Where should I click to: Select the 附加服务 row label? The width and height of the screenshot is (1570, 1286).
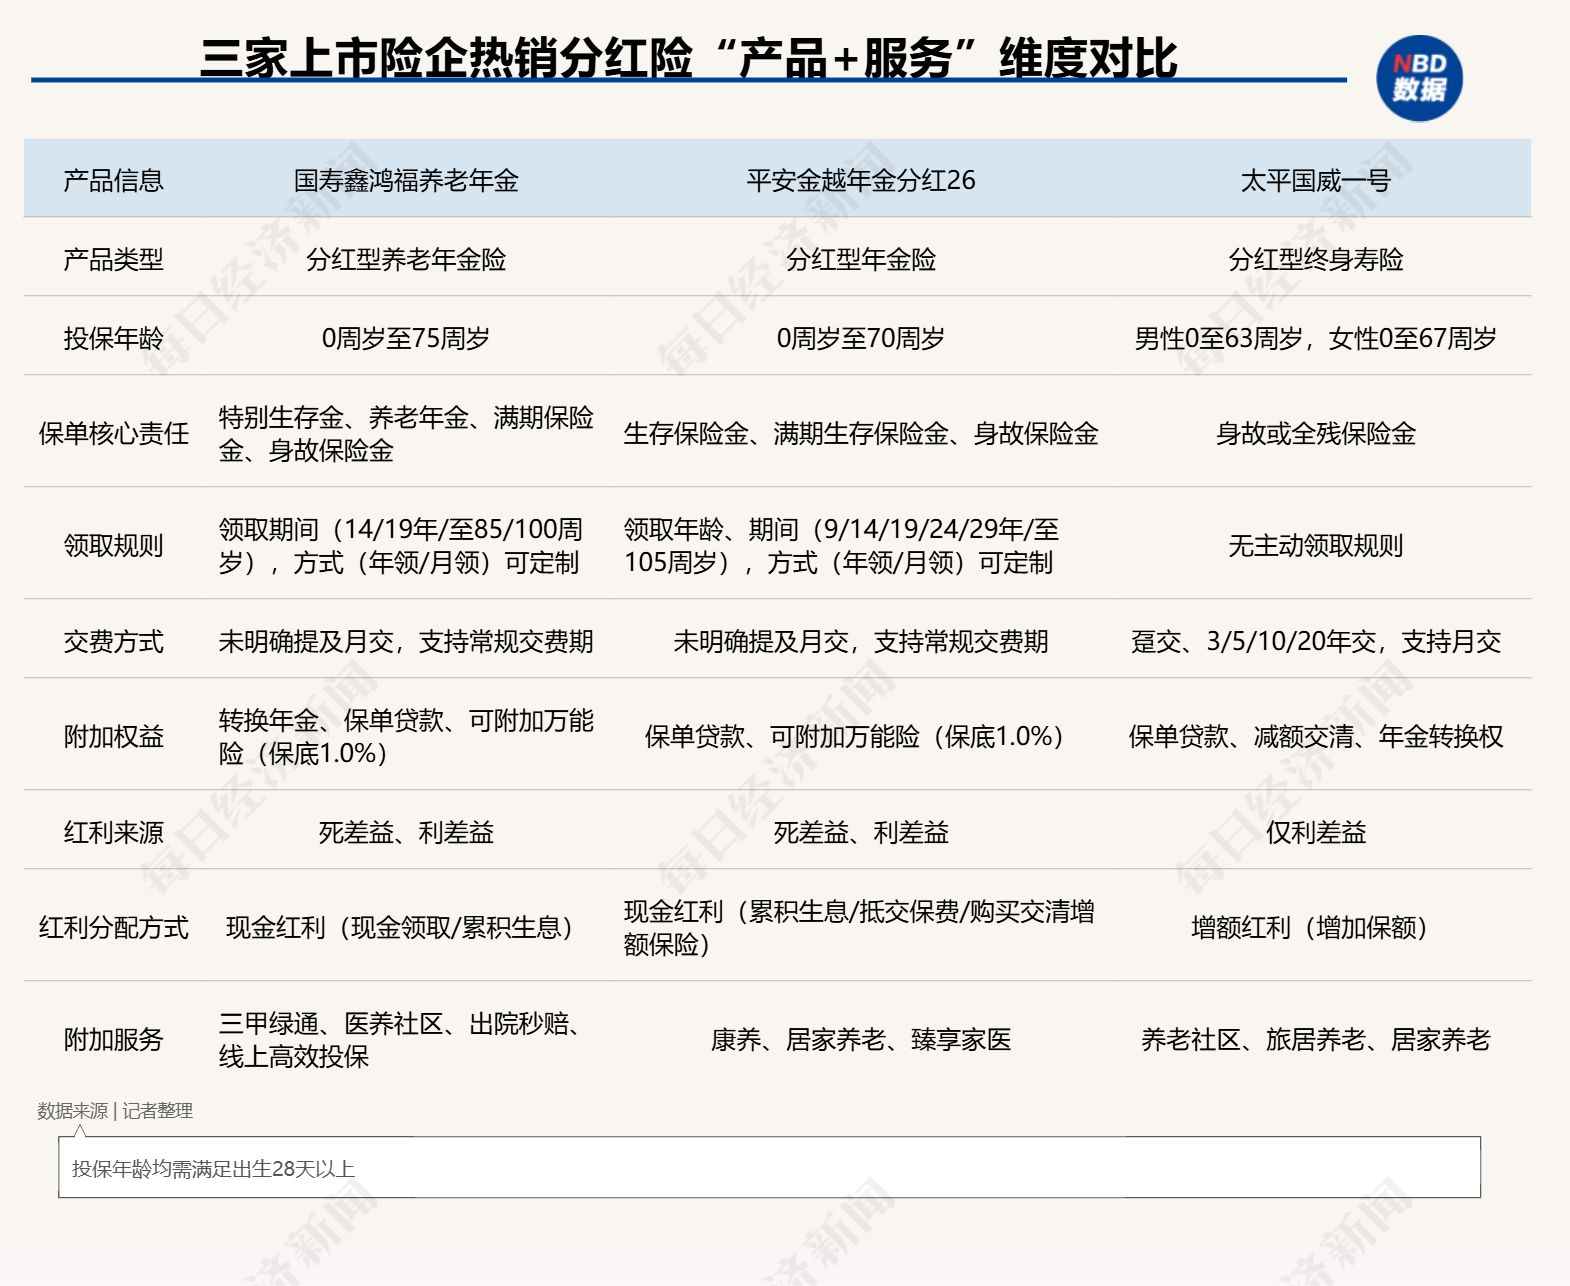[113, 1039]
